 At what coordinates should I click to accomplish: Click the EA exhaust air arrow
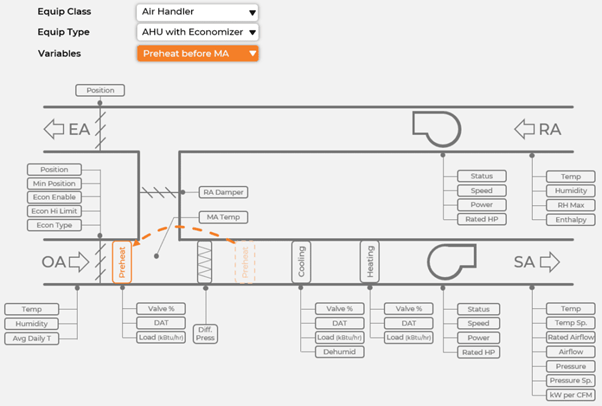[67, 129]
